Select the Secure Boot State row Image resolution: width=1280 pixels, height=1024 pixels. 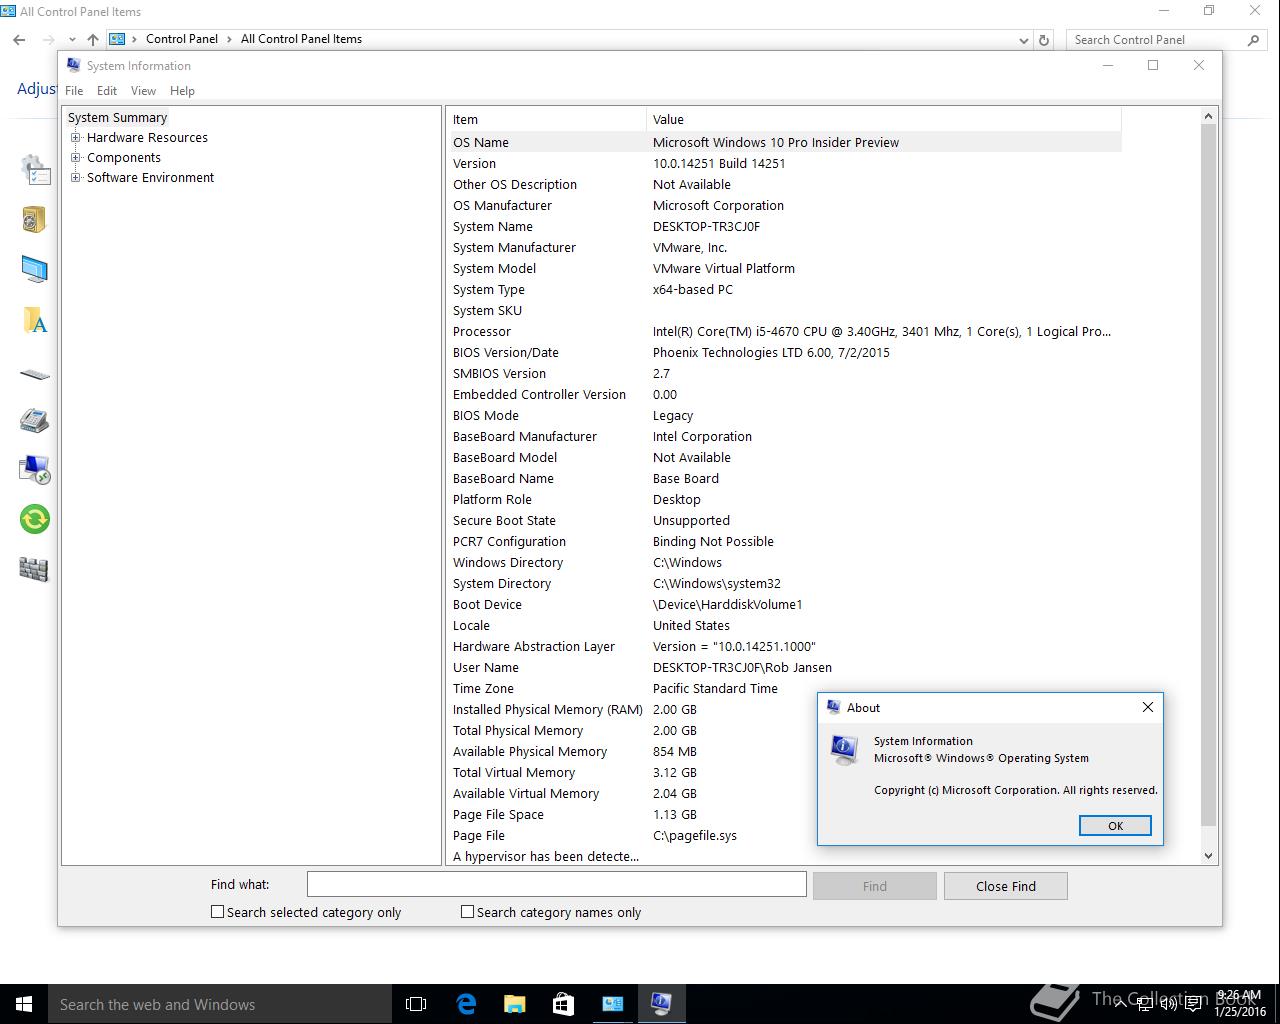coord(784,520)
